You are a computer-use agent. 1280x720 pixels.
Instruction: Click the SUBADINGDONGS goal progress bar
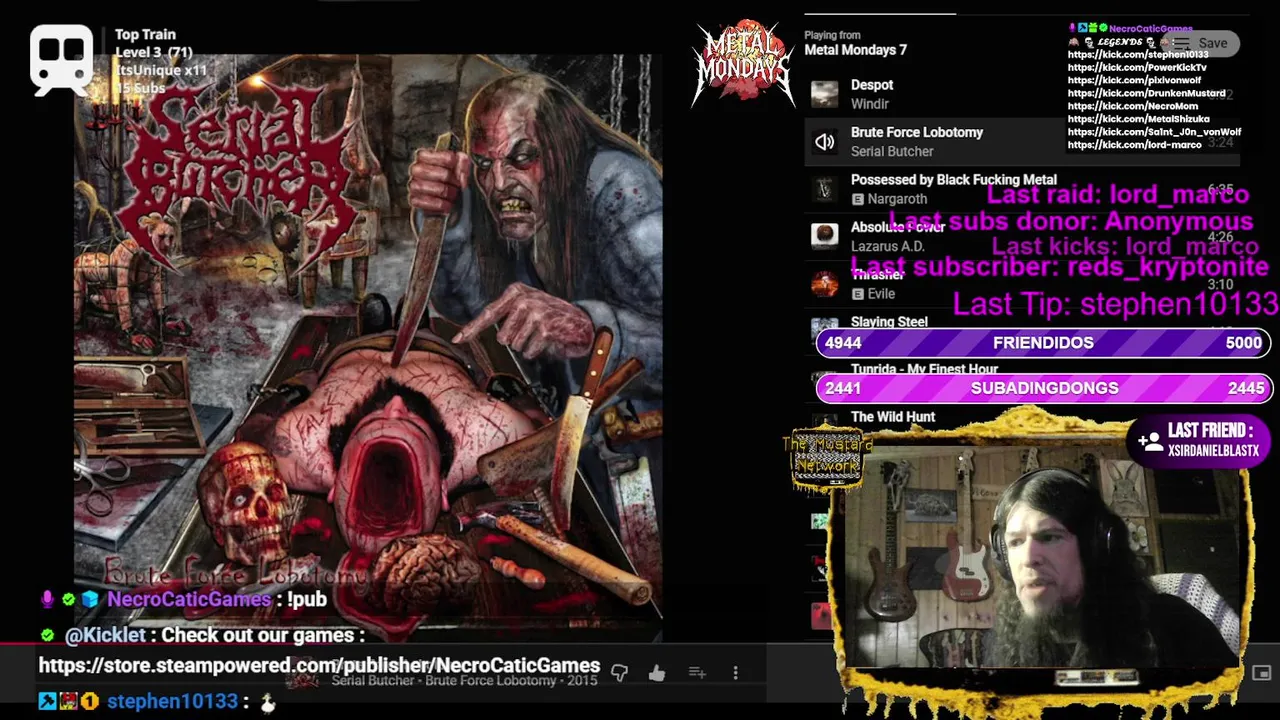pyautogui.click(x=1043, y=388)
